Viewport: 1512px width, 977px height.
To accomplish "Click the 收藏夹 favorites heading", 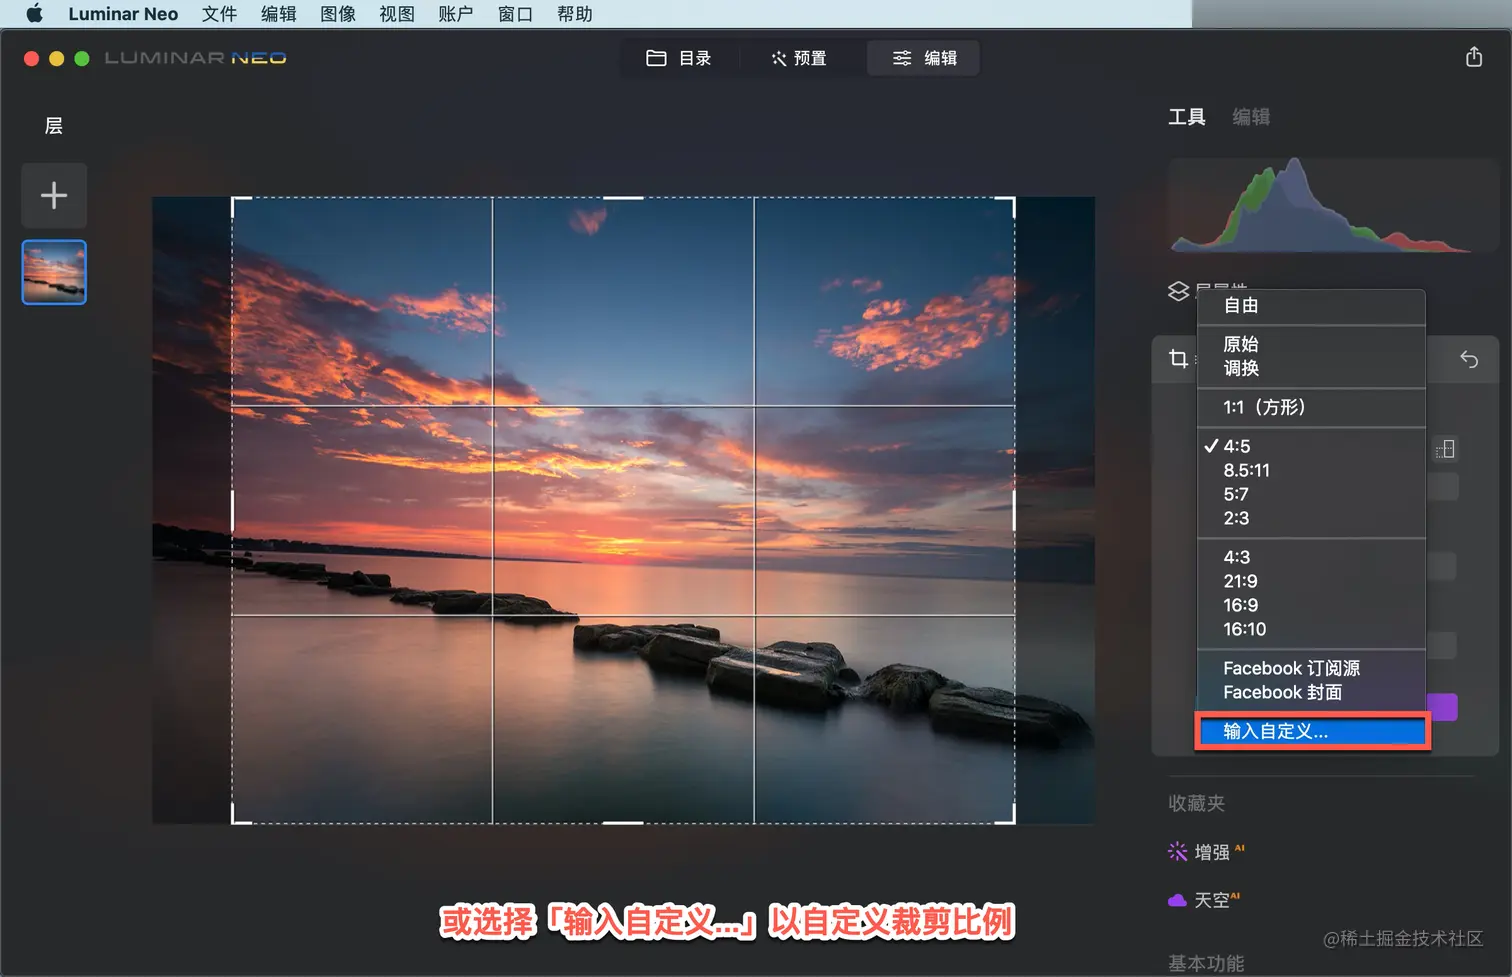I will 1196,803.
